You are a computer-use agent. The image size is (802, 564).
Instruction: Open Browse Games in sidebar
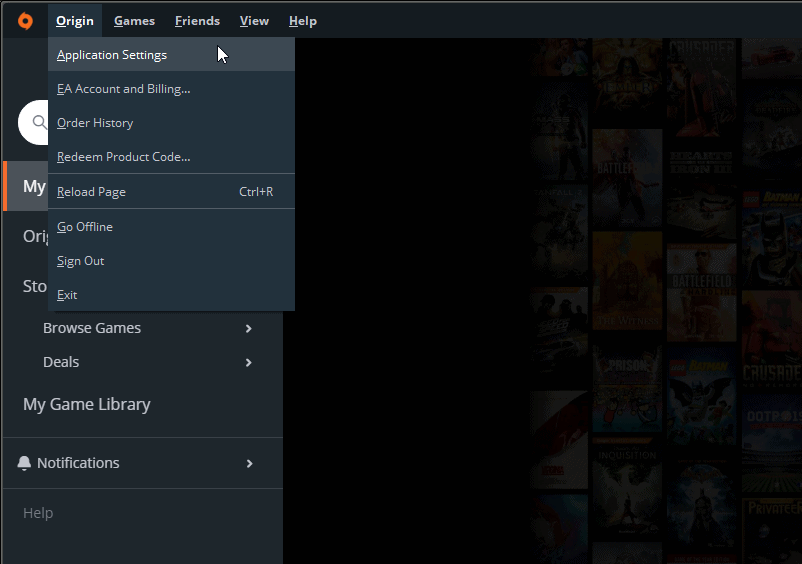pos(92,328)
